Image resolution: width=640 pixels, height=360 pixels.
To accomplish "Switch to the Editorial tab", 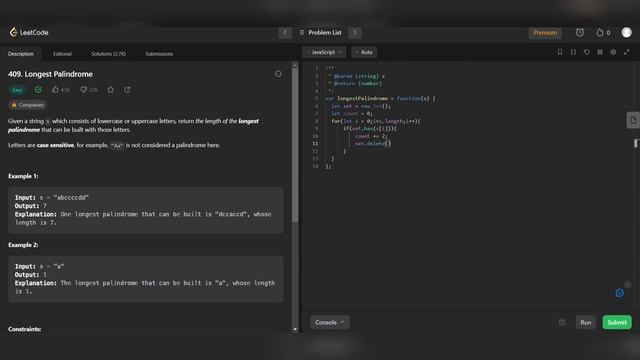I will [x=62, y=54].
